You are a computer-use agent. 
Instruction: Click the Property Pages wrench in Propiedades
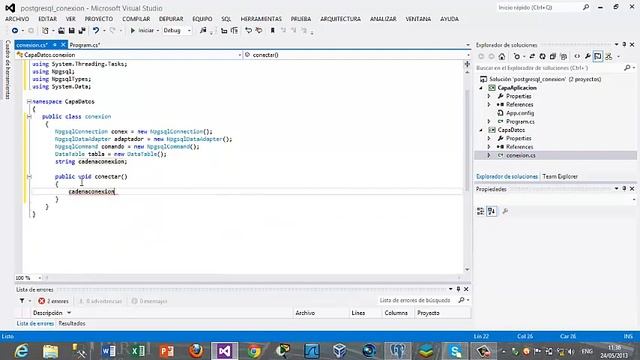click(x=505, y=211)
